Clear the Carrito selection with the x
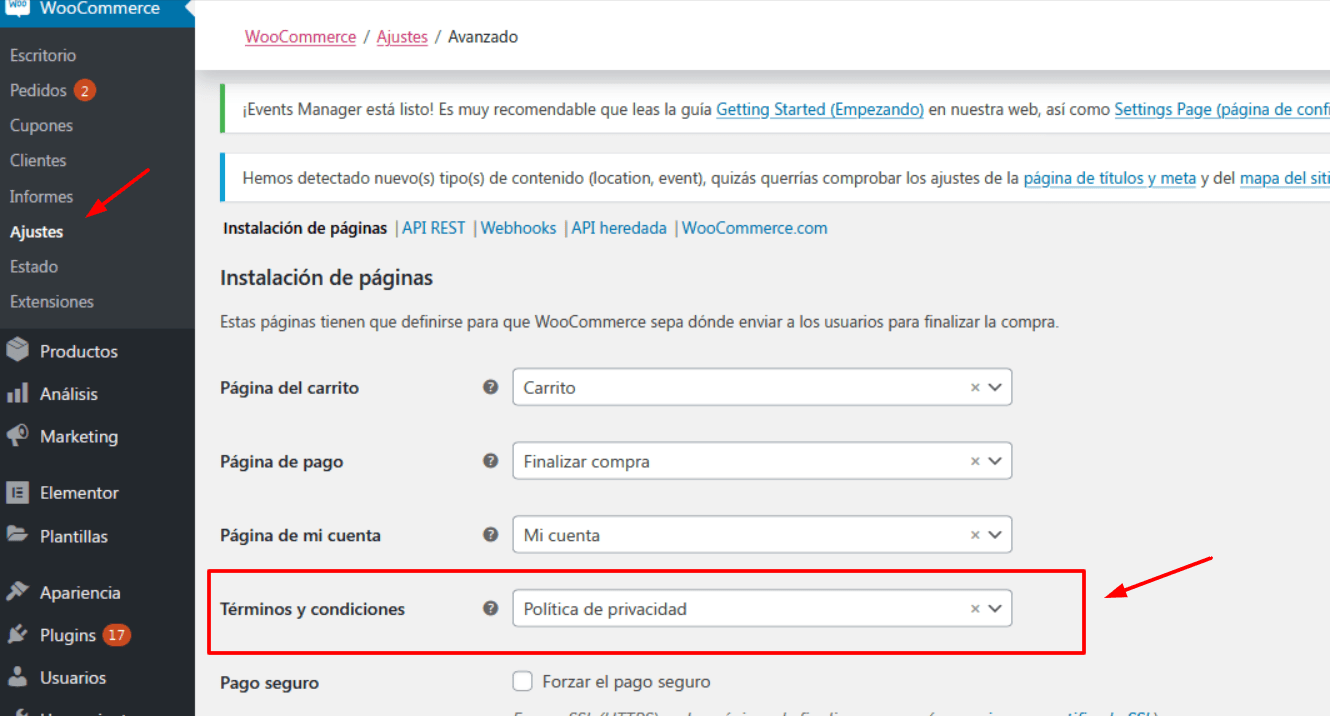The height and width of the screenshot is (716, 1330). [x=975, y=387]
